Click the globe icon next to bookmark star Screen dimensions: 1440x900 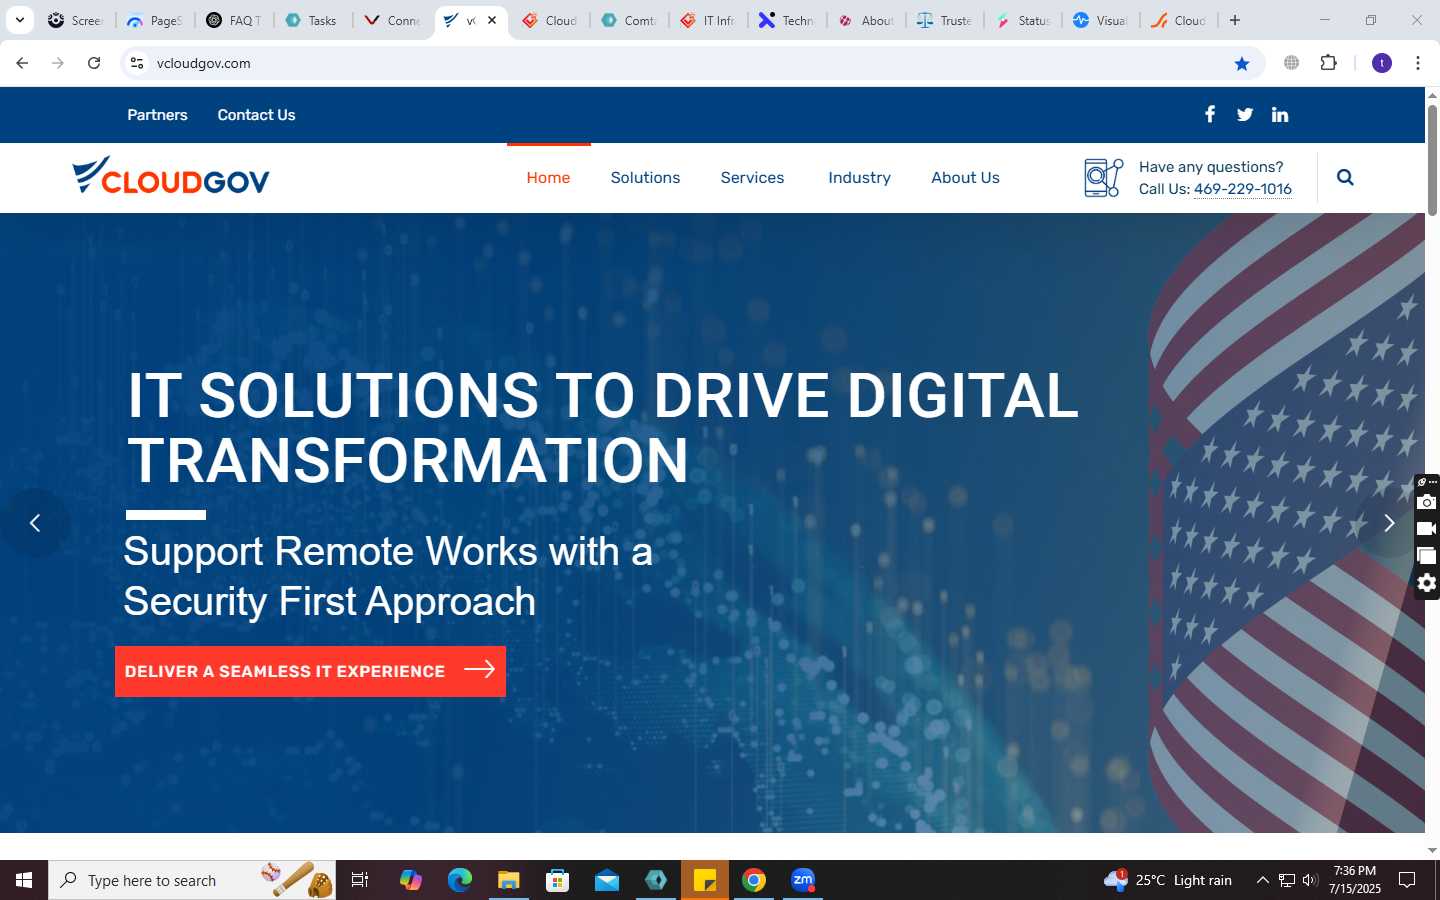click(1292, 63)
